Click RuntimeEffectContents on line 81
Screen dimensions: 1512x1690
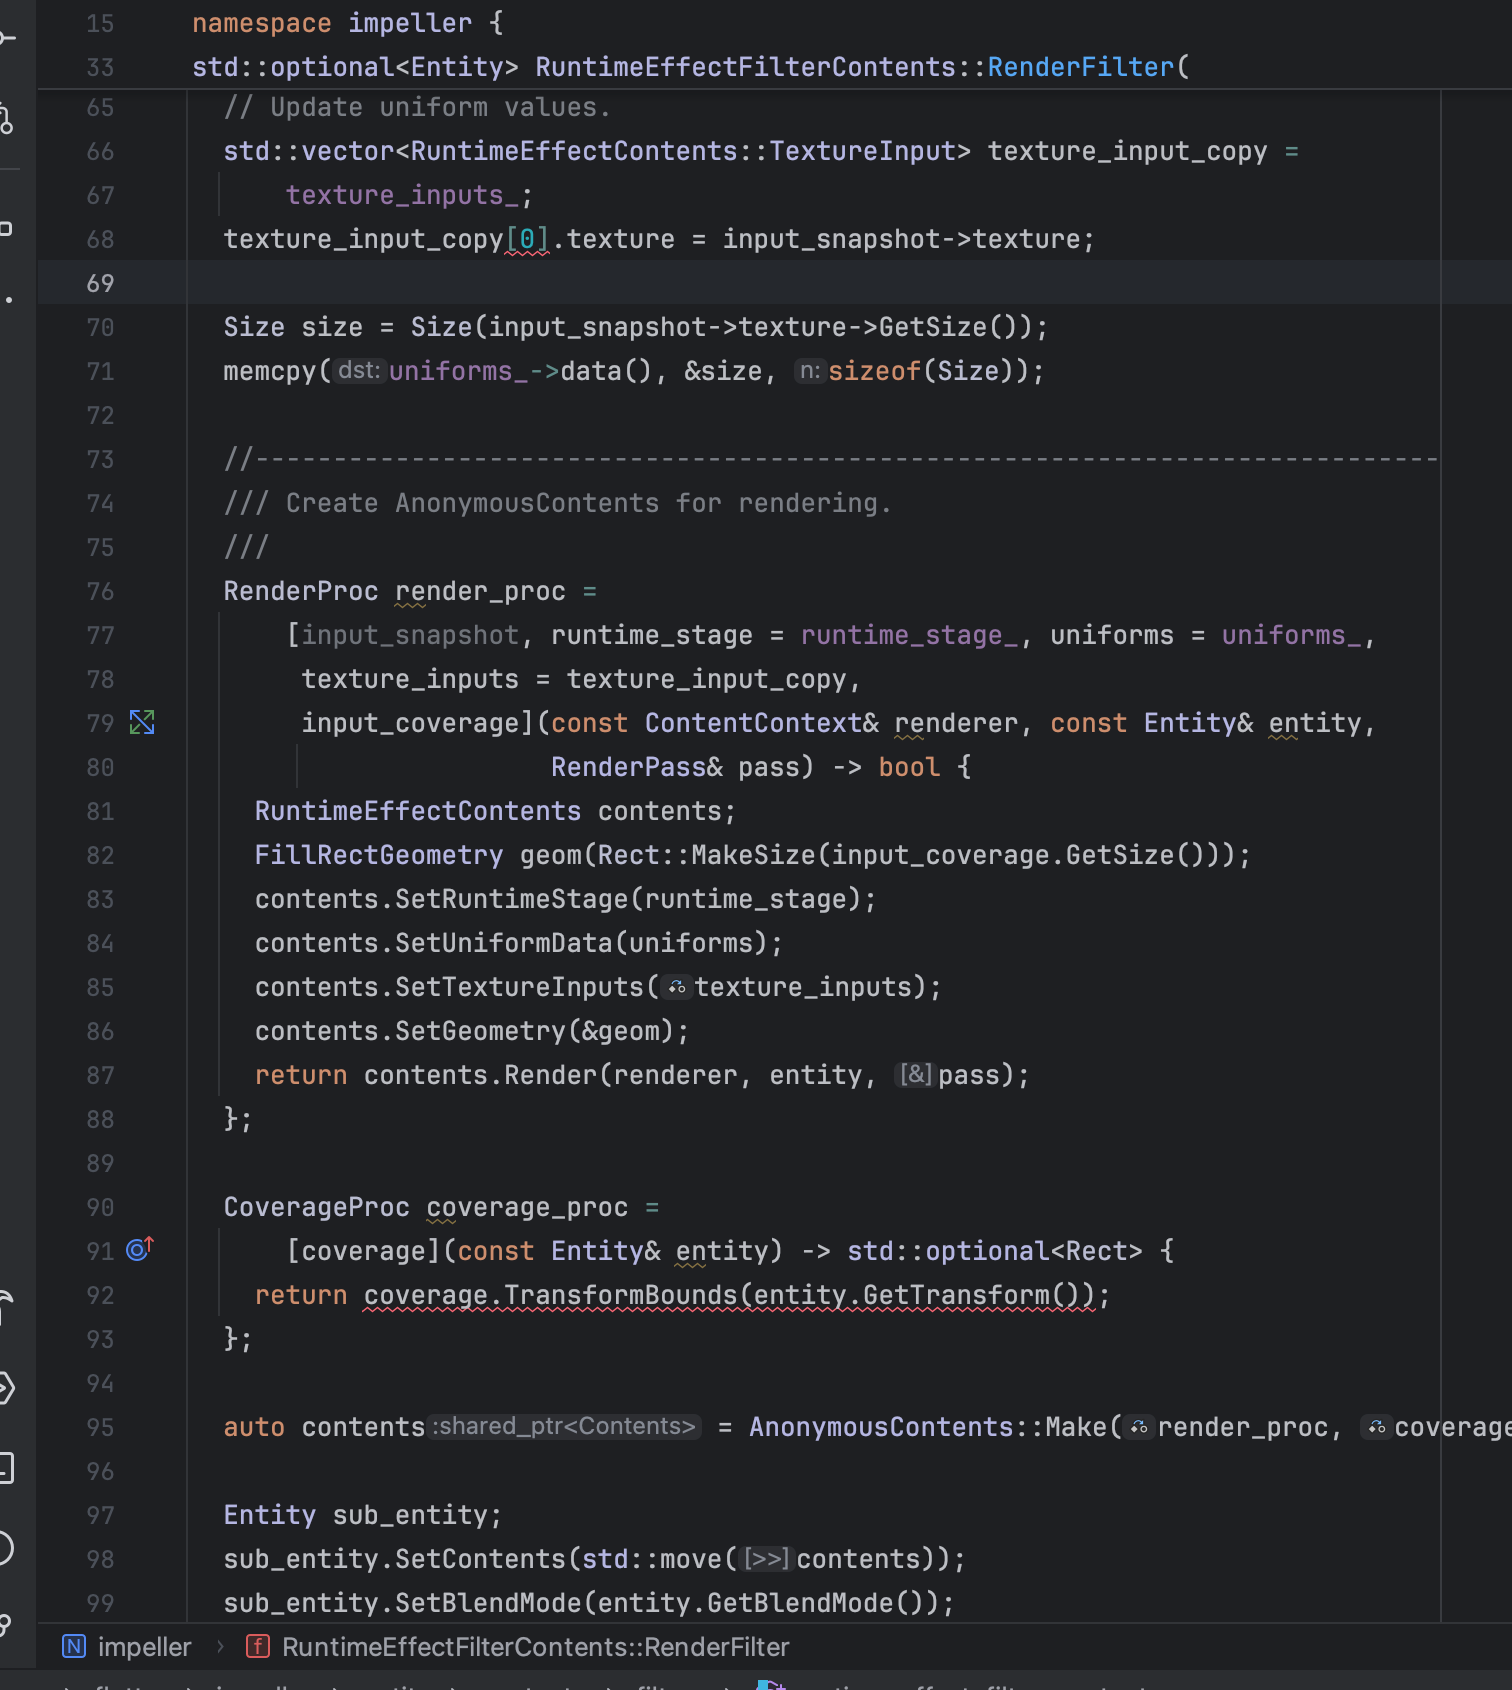[x=418, y=811]
